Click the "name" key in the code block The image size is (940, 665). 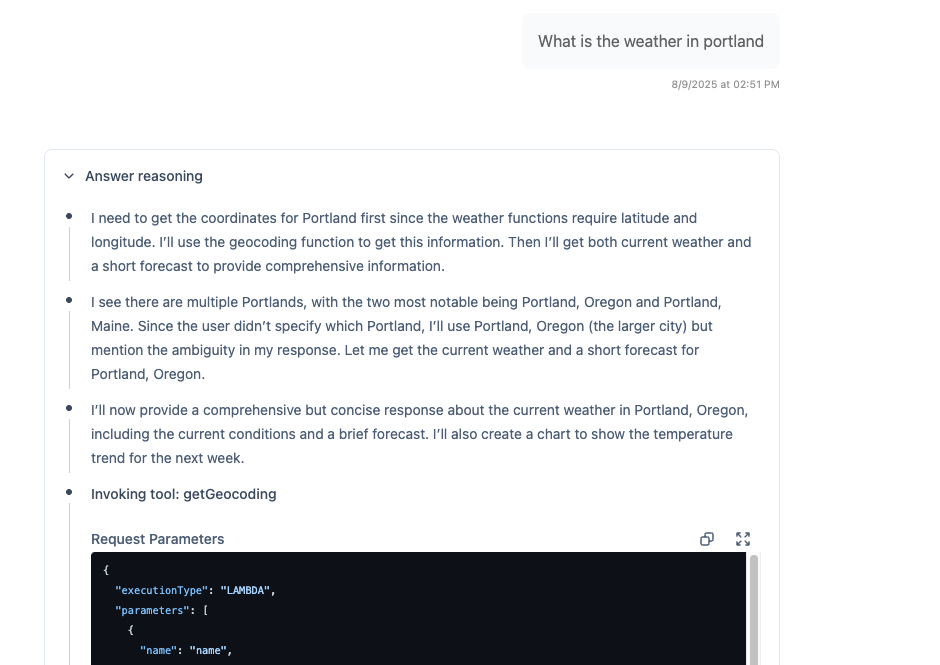(x=158, y=651)
